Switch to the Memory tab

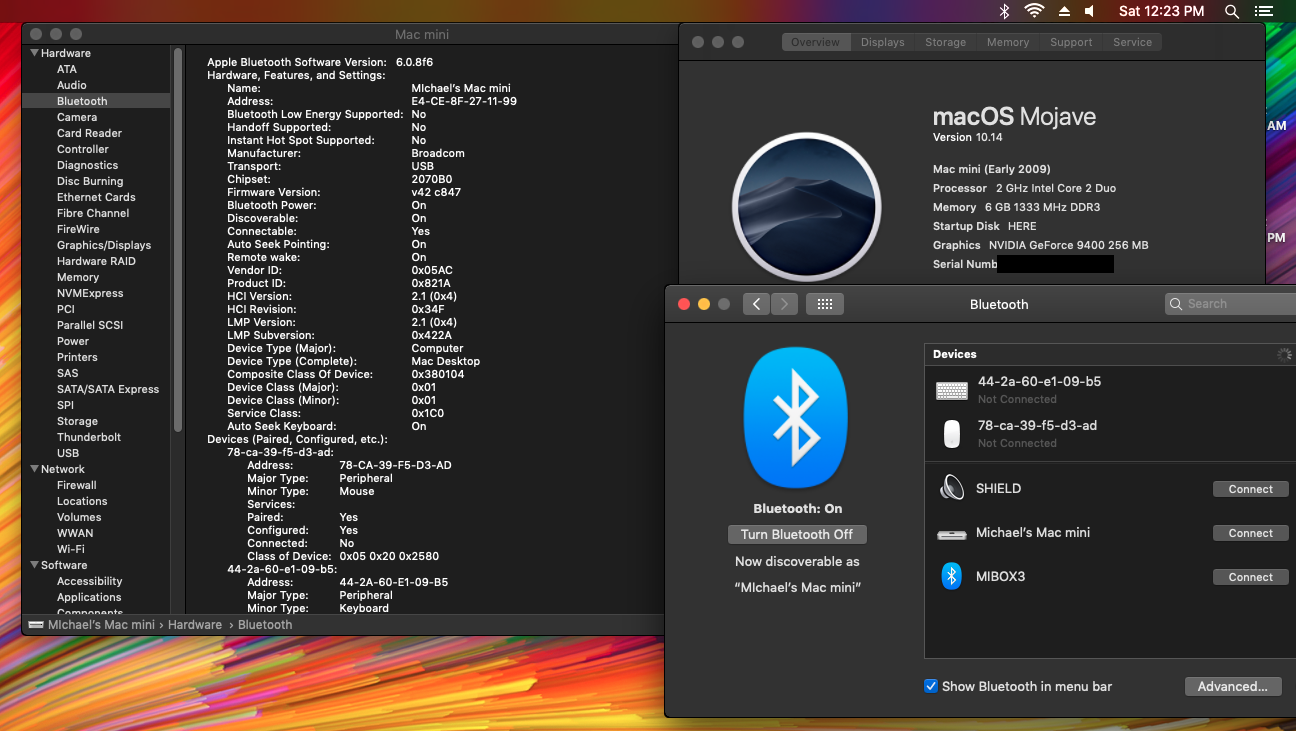1007,42
